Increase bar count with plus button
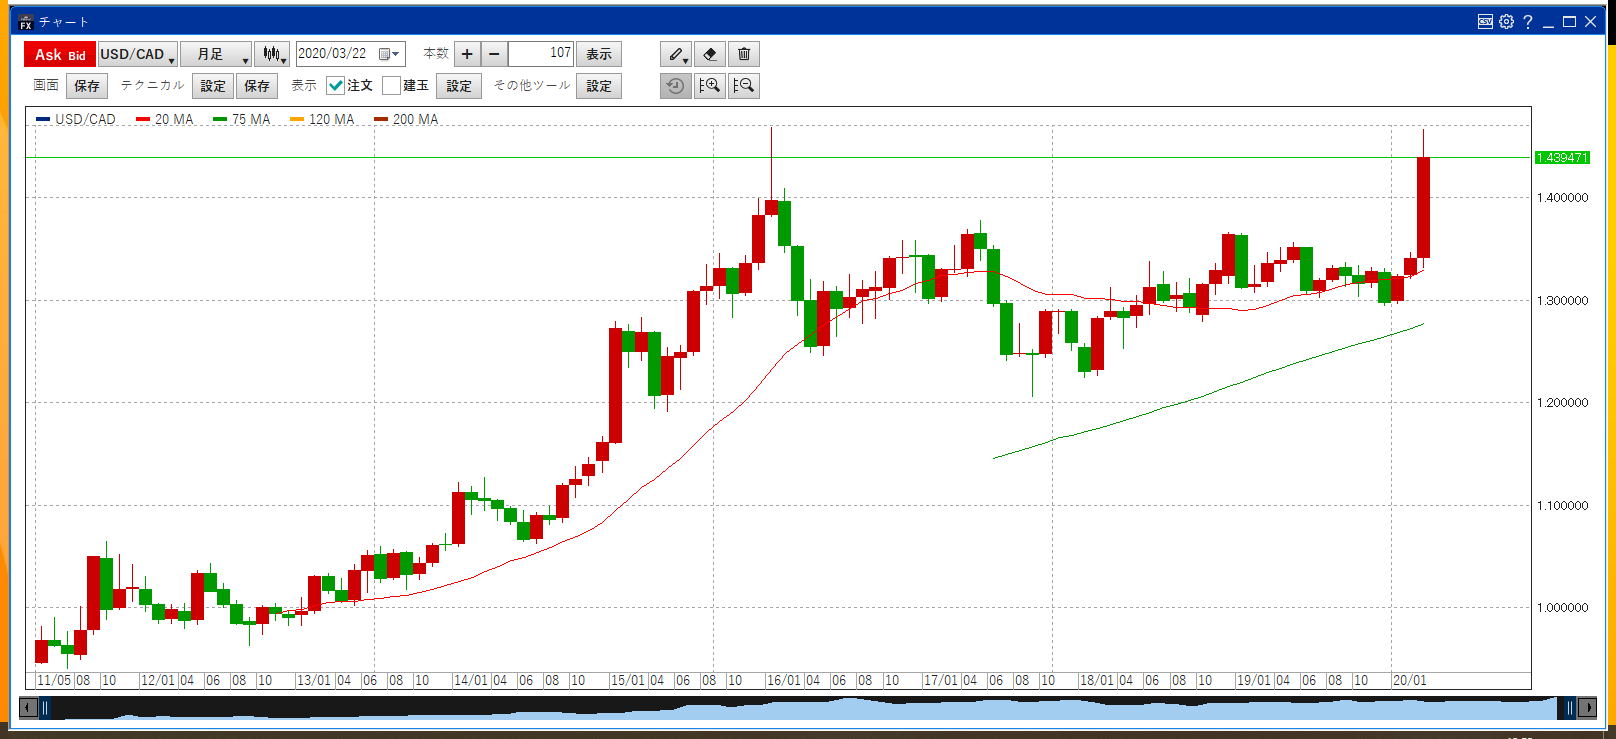1616x739 pixels. coord(467,54)
